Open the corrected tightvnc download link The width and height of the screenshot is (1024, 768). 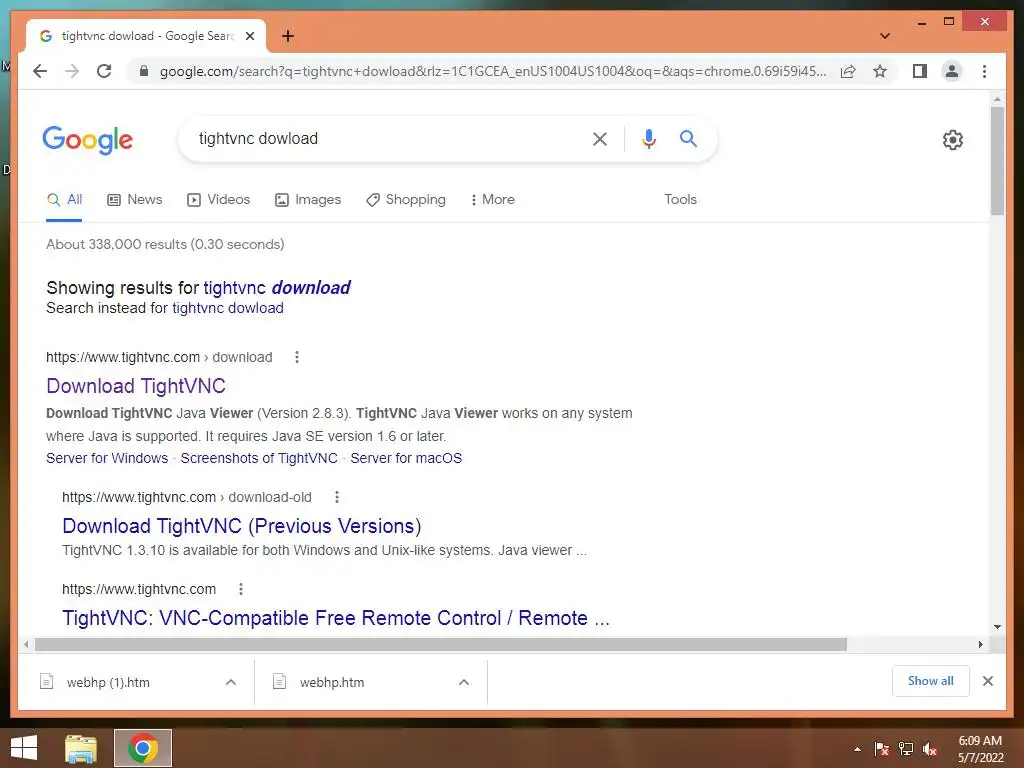[277, 288]
